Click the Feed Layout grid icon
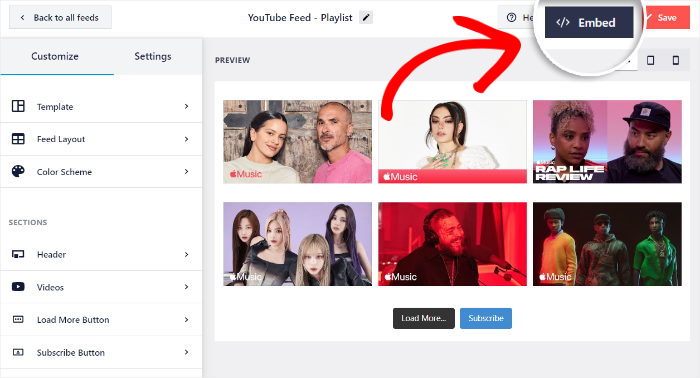Viewport: 700px width, 378px height. (x=18, y=139)
